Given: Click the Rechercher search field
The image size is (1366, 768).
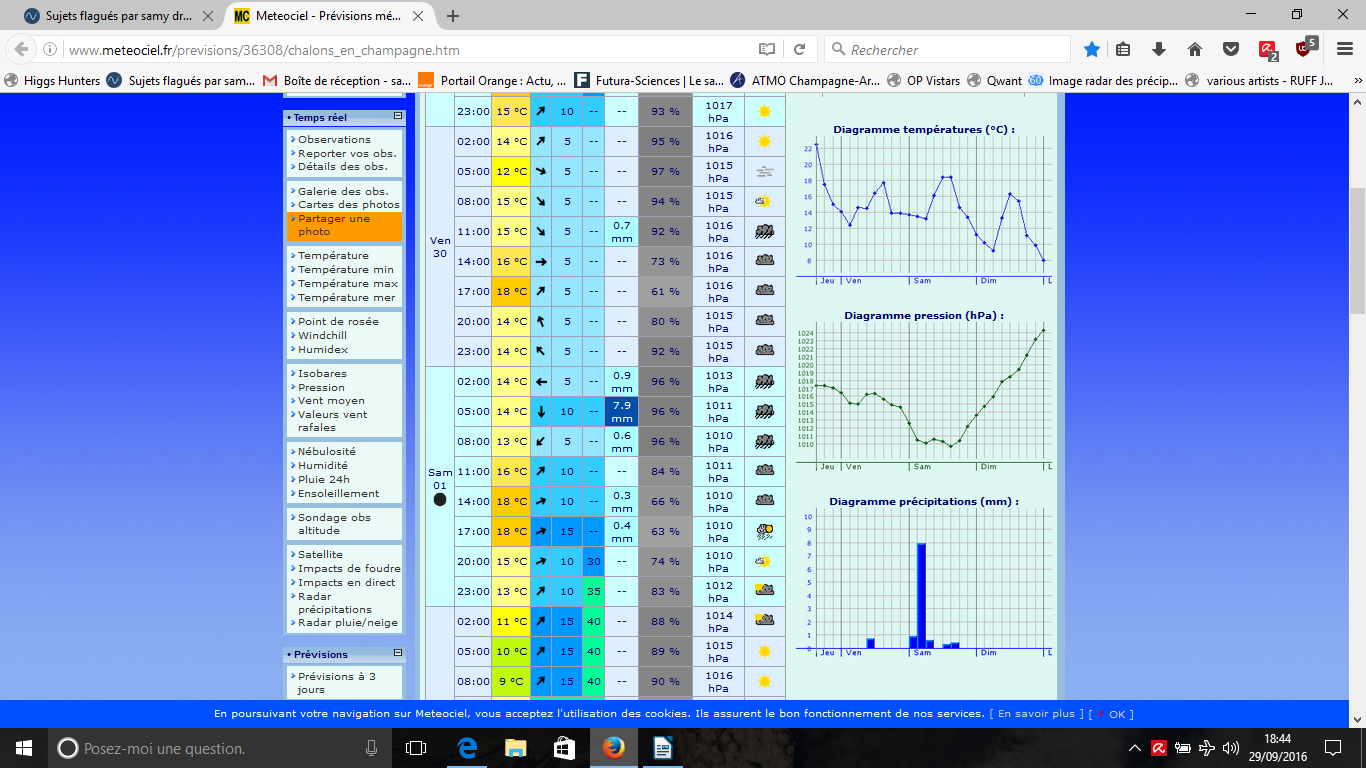Looking at the screenshot, I should click(955, 49).
